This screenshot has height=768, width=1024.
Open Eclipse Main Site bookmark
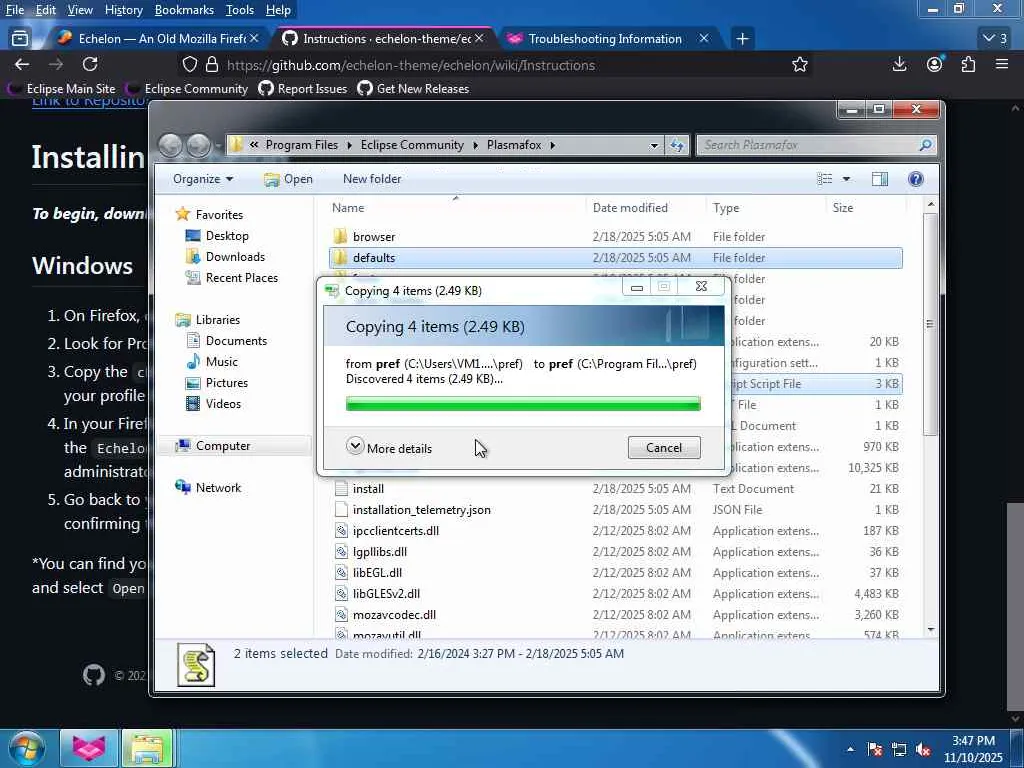(63, 89)
